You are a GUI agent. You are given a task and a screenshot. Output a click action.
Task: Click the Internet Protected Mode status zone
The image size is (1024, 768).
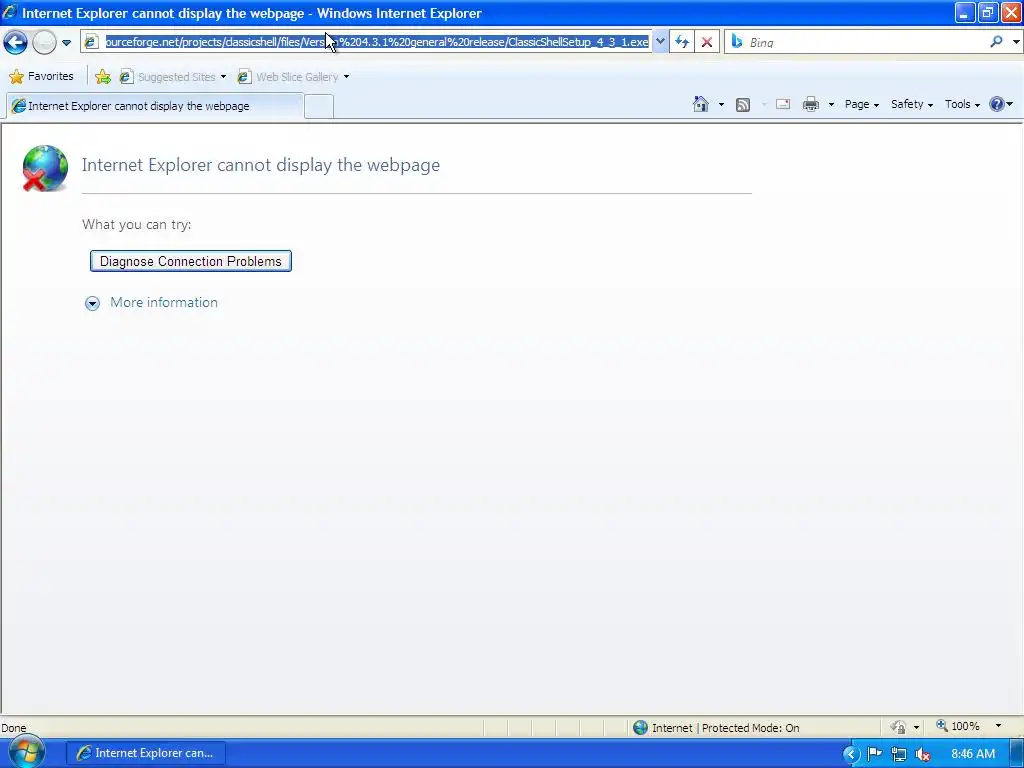(716, 728)
